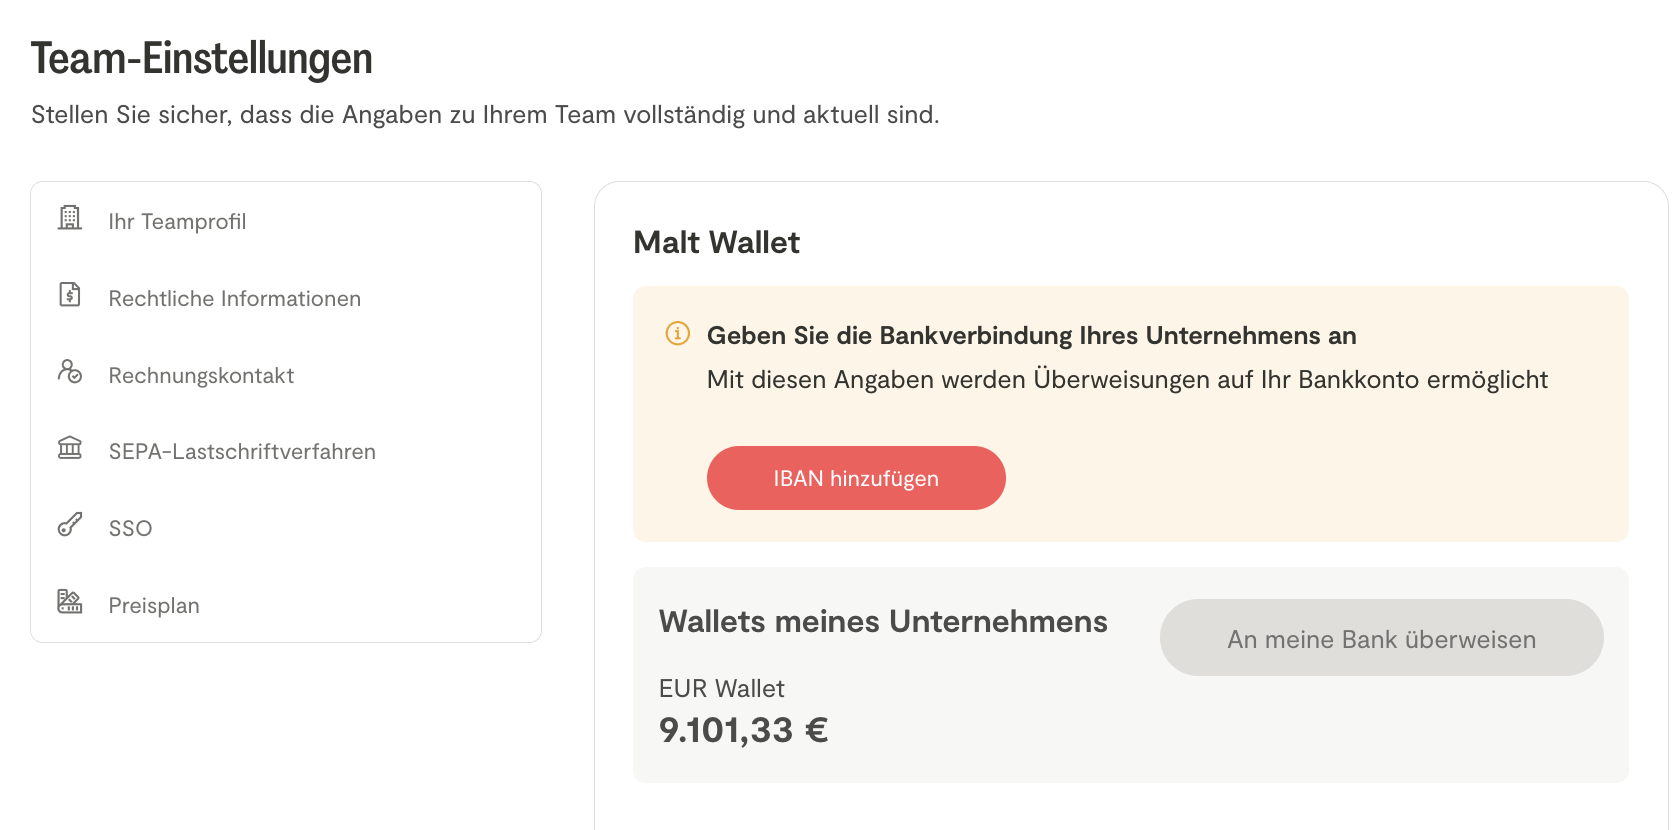Viewport: 1676px width, 830px height.
Task: Click the Team-Einstellungen page title
Action: 201,58
